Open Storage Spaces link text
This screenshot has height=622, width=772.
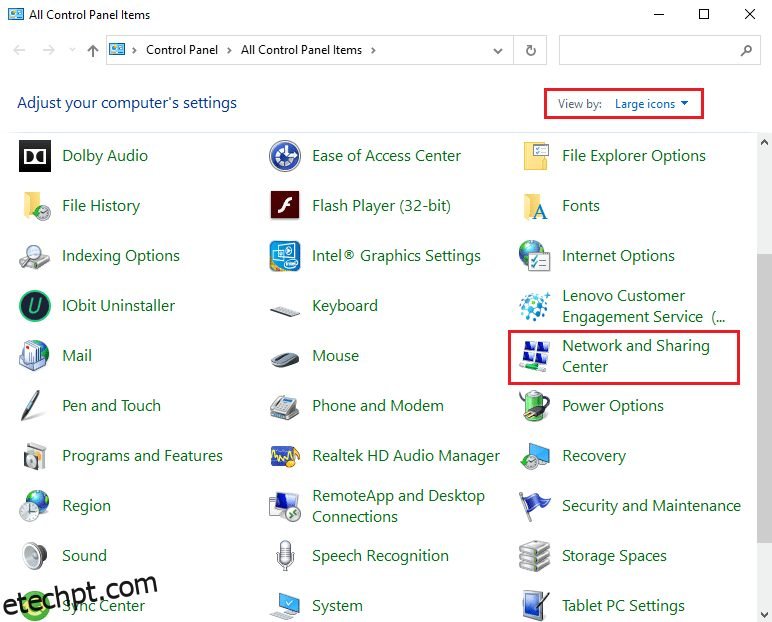[x=614, y=556]
